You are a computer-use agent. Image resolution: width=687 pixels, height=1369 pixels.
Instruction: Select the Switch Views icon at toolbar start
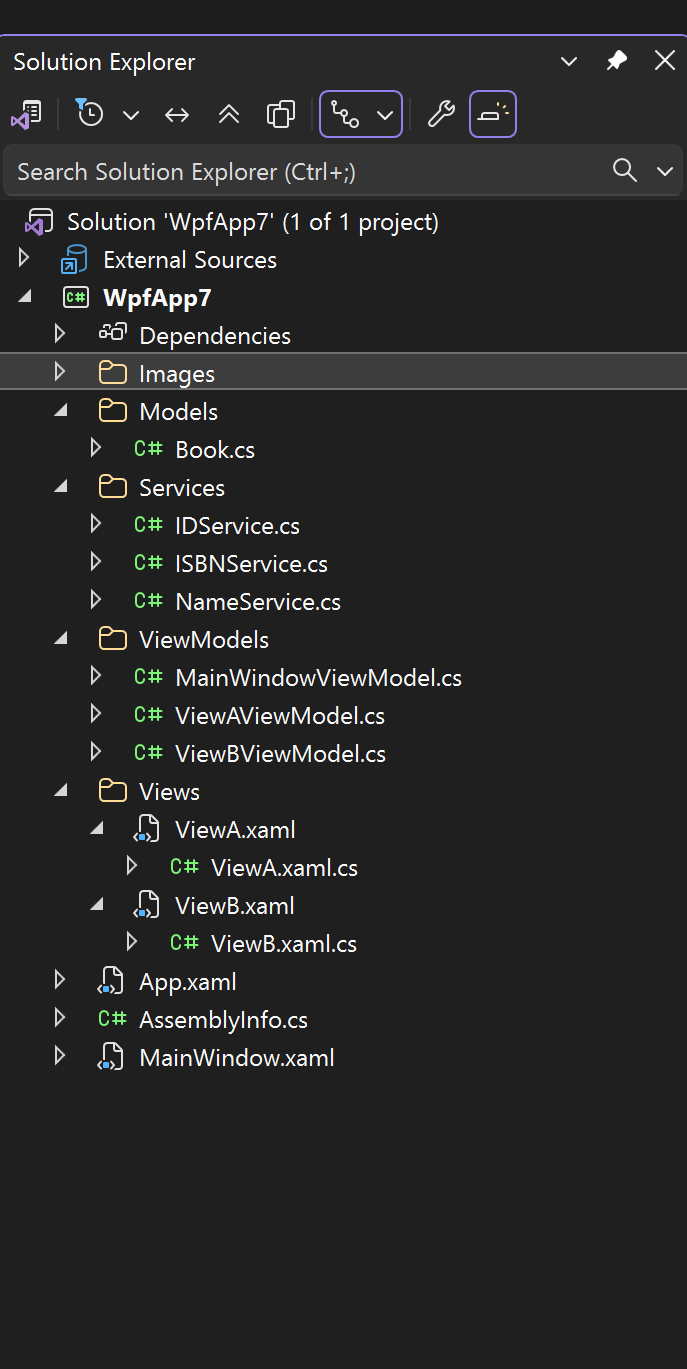click(x=27, y=113)
